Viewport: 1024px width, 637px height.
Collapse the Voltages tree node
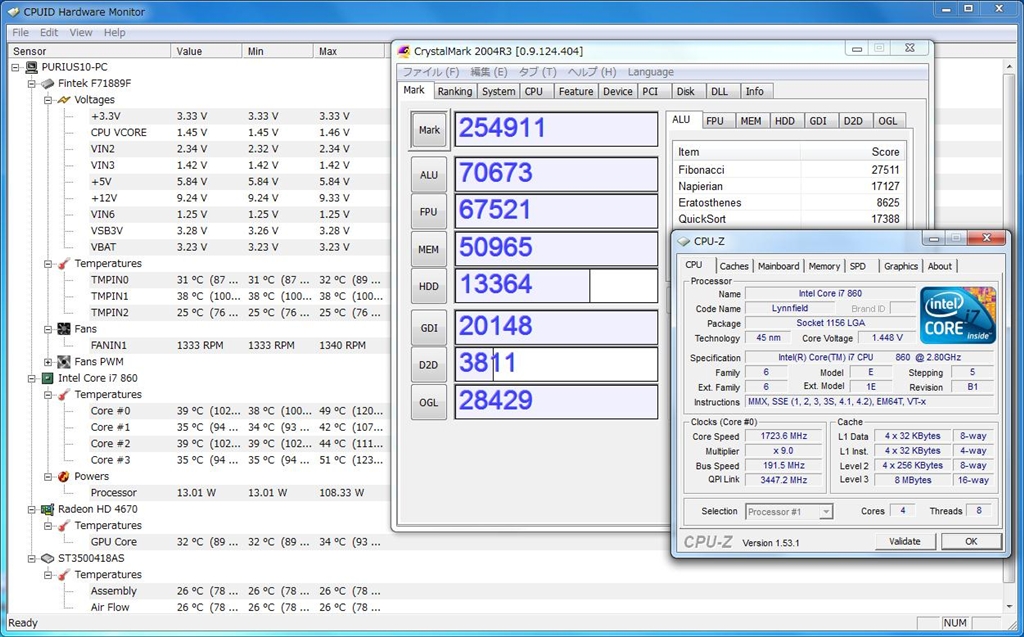(x=48, y=100)
